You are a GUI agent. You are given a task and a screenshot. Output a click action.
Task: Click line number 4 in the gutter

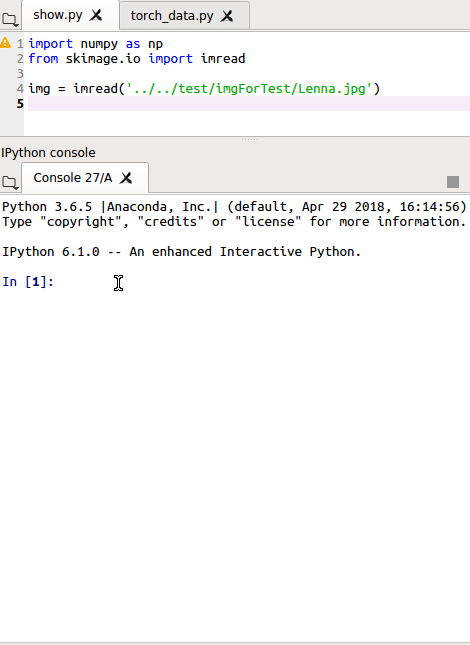click(x=20, y=88)
